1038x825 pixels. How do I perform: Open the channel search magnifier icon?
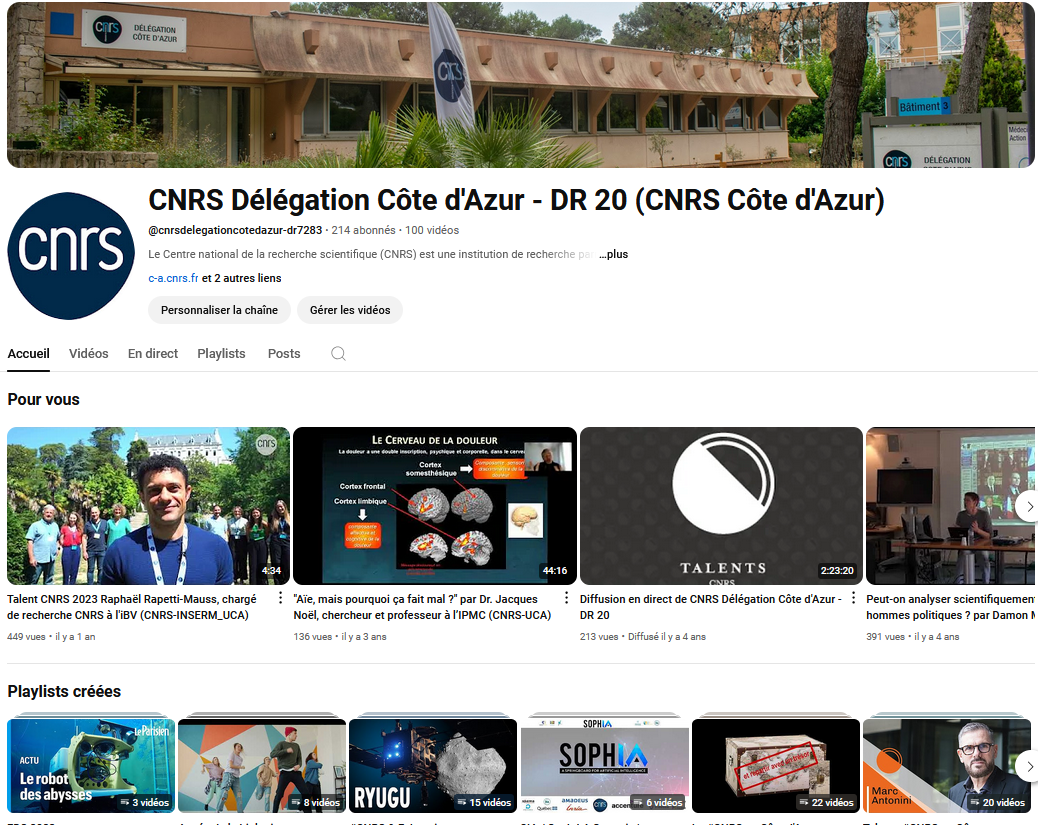coord(338,354)
